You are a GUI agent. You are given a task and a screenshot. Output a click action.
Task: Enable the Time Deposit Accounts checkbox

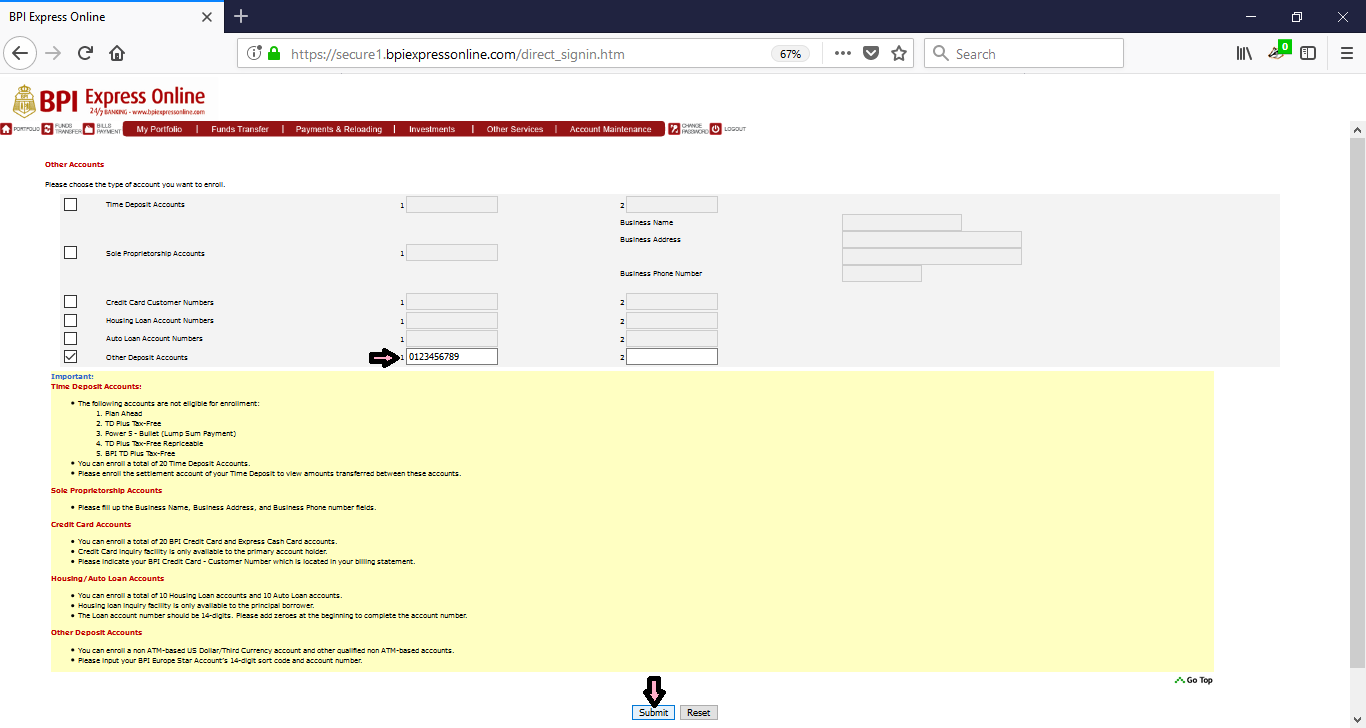(70, 204)
